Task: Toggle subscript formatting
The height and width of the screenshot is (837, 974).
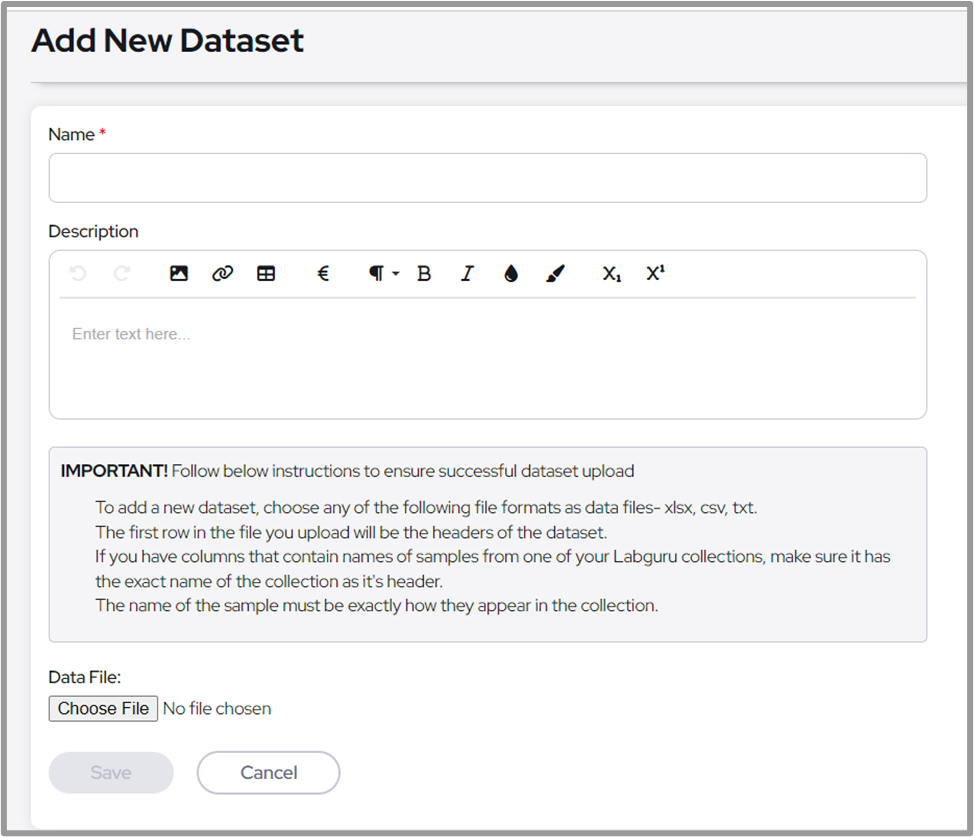Action: click(611, 273)
